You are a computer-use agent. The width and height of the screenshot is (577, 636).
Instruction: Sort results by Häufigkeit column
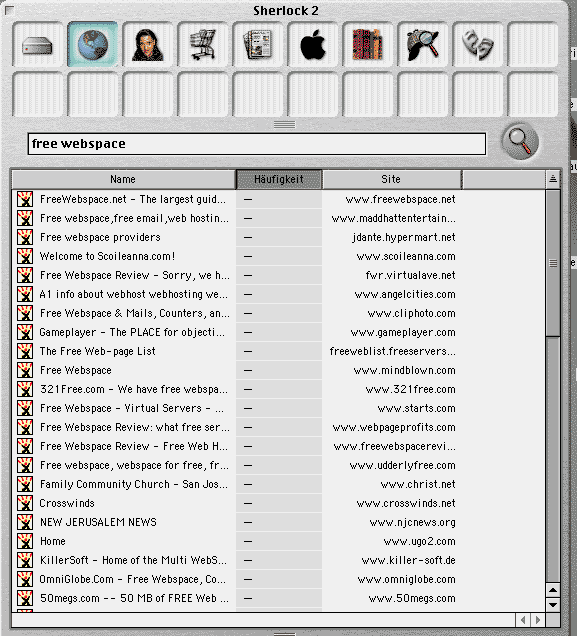point(279,179)
